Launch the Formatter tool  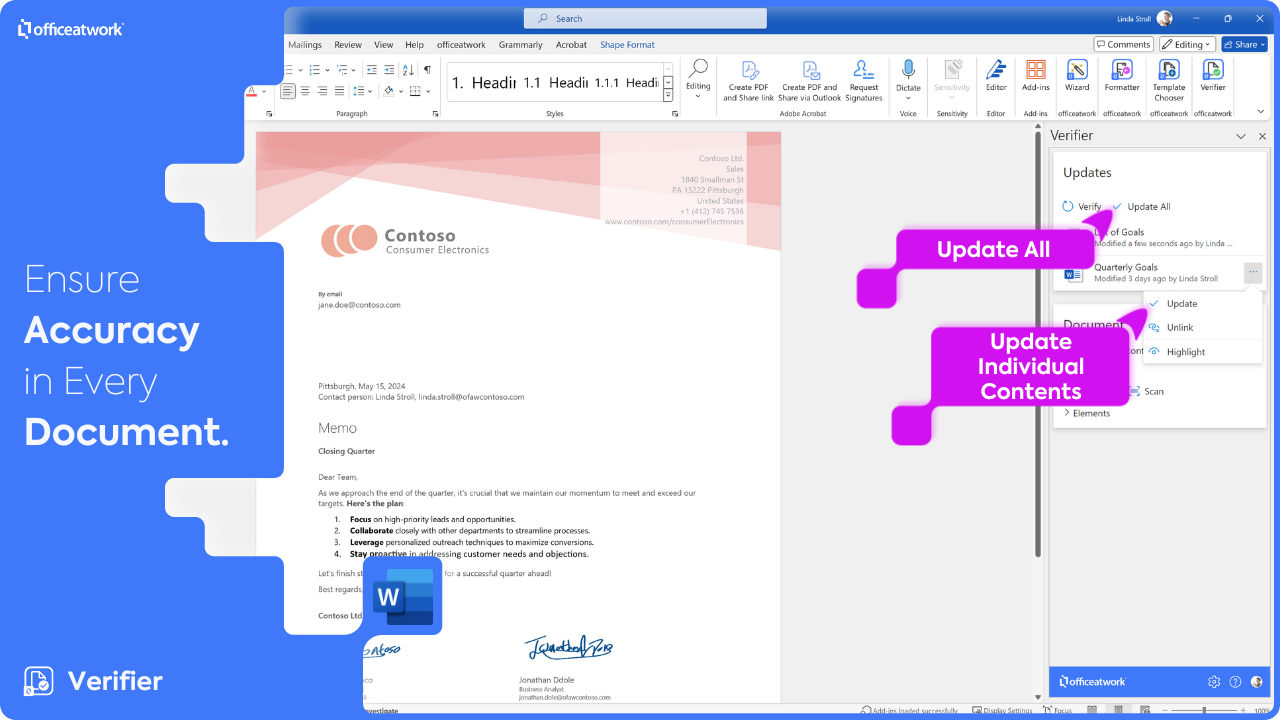1122,76
